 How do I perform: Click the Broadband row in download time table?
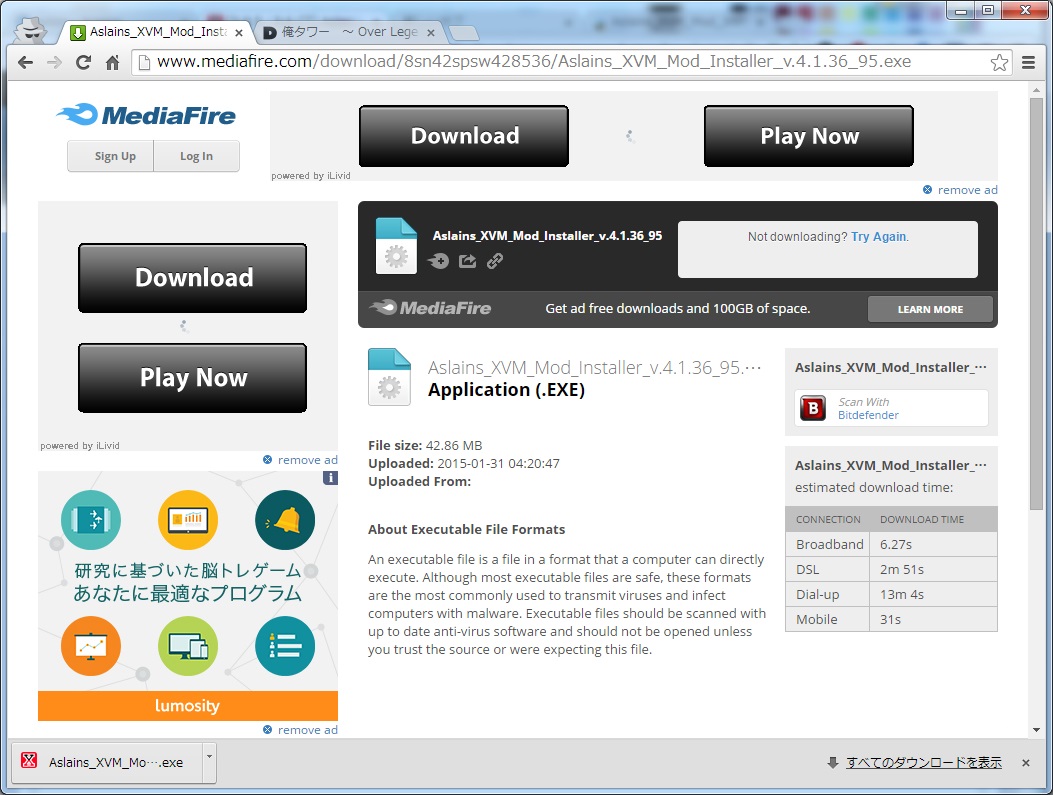(x=891, y=545)
